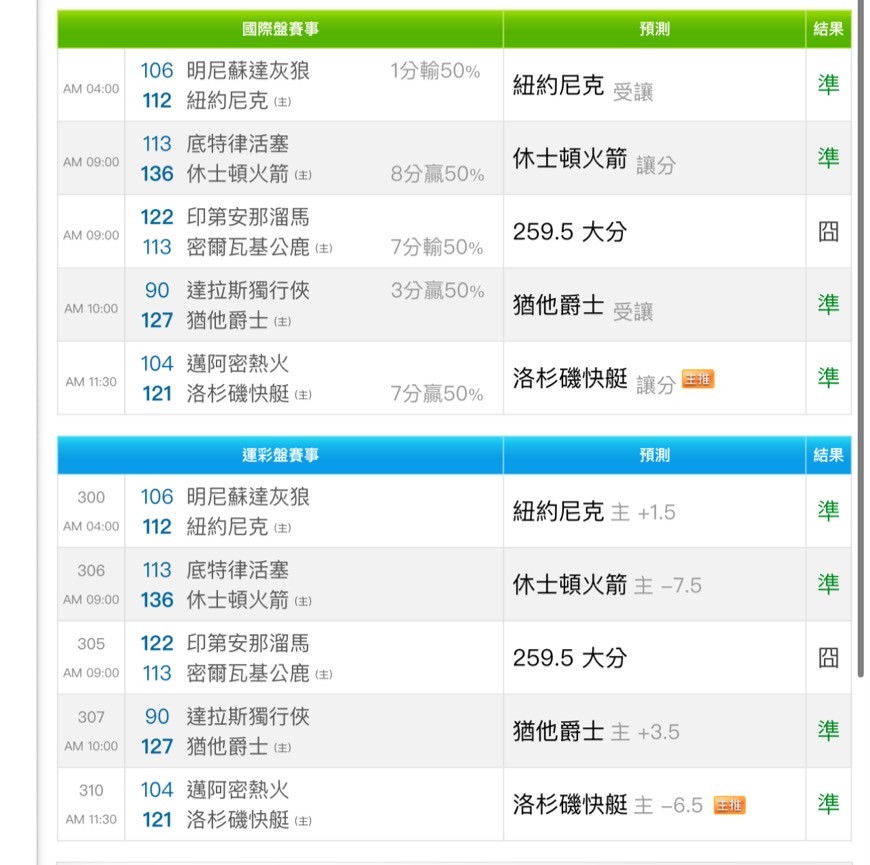Click game code 305 in the 運彩盤 table

coord(91,644)
